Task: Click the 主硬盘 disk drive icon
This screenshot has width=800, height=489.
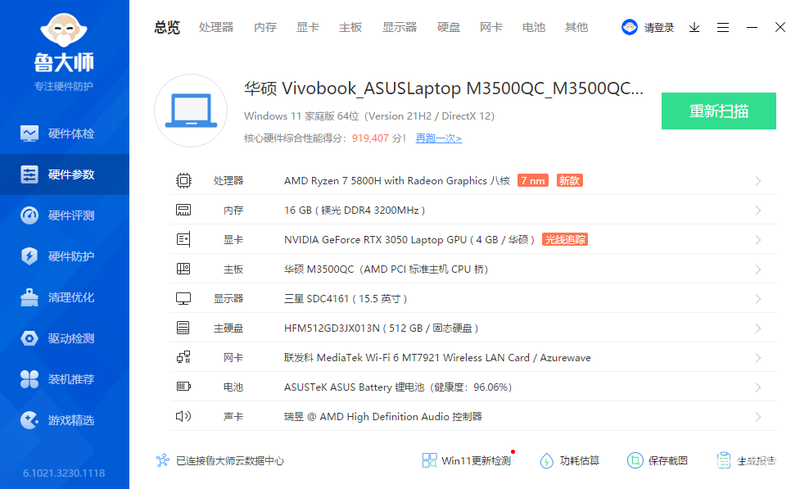Action: click(x=183, y=328)
